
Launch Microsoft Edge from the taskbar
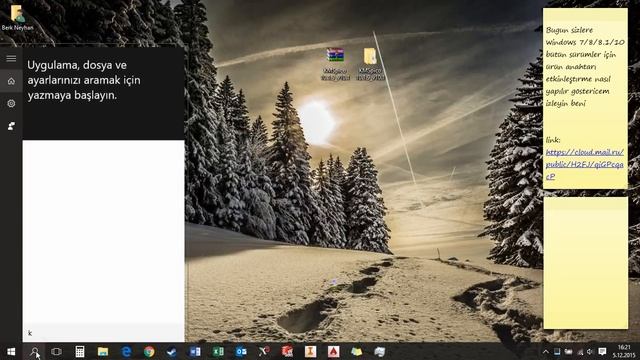coord(126,351)
